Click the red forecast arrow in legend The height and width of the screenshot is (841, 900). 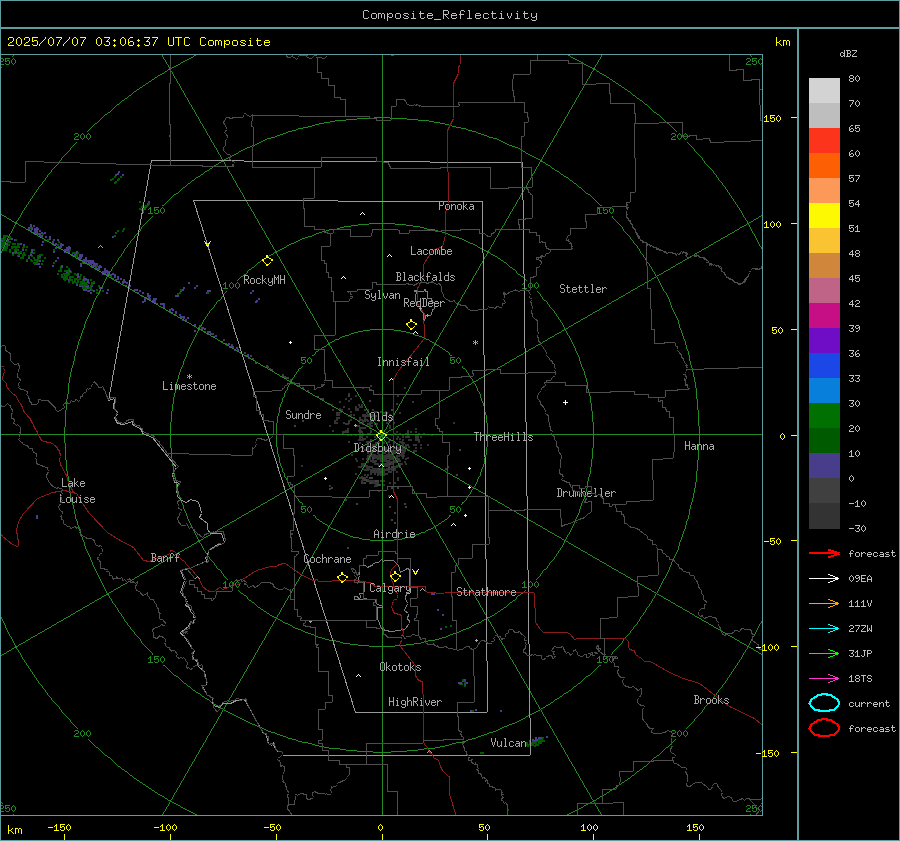click(824, 553)
